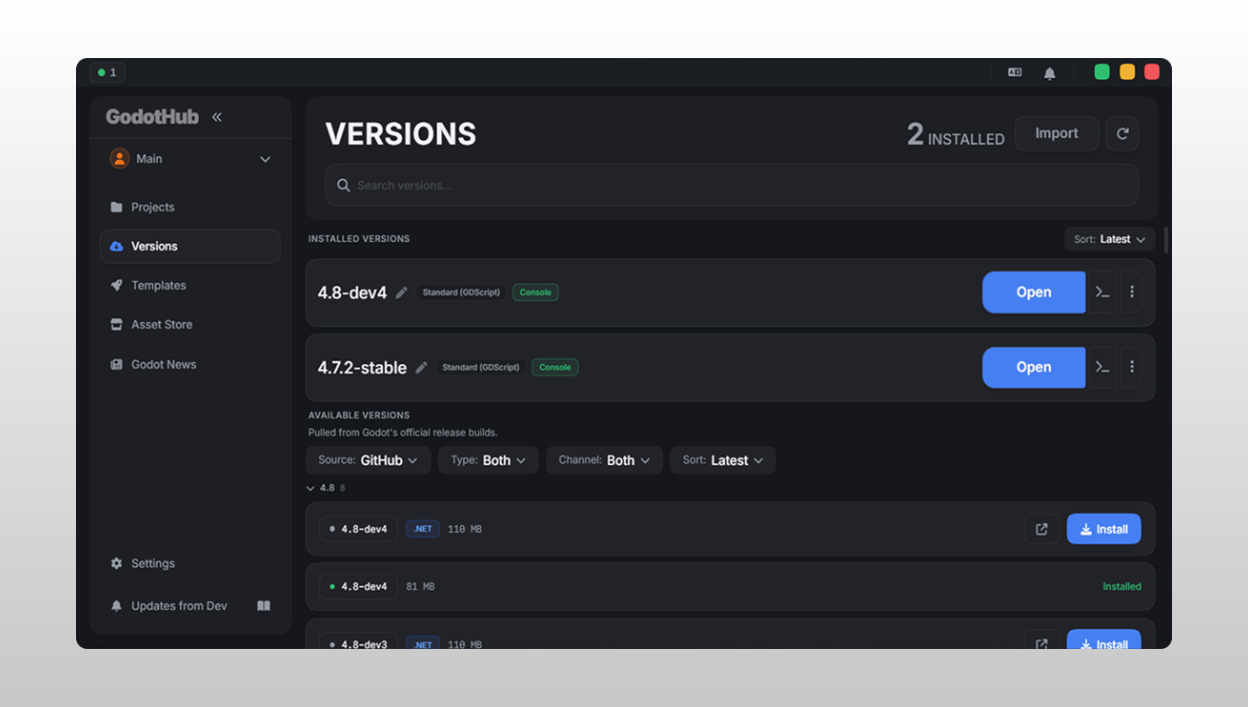Install the 4.8-dev3 .NET build
Image resolution: width=1248 pixels, height=707 pixels.
(1104, 640)
